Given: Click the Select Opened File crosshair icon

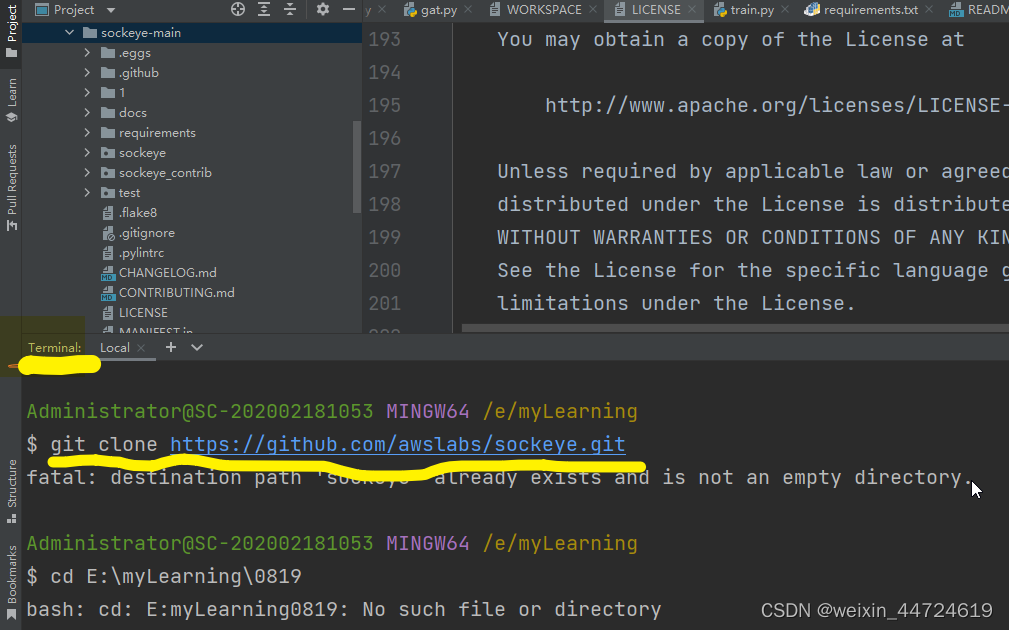Looking at the screenshot, I should [x=236, y=10].
